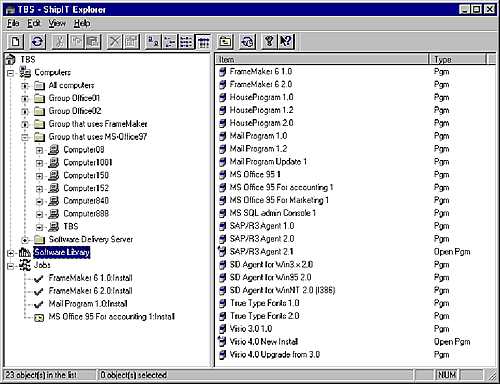Click the Up One Level folder icon

point(226,42)
